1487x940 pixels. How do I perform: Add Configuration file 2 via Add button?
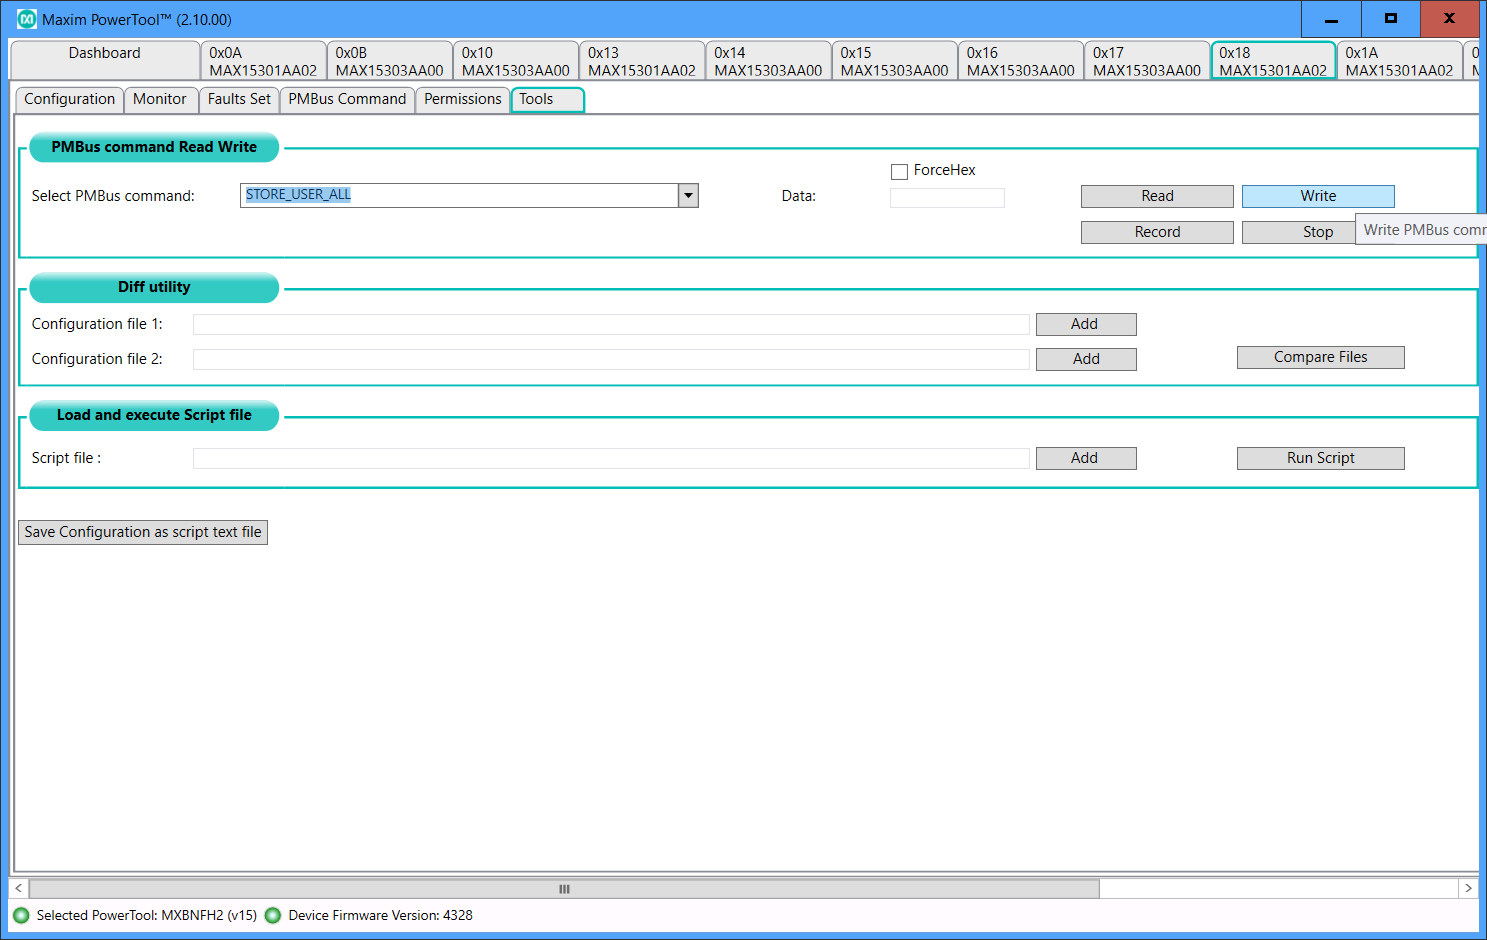pos(1086,359)
